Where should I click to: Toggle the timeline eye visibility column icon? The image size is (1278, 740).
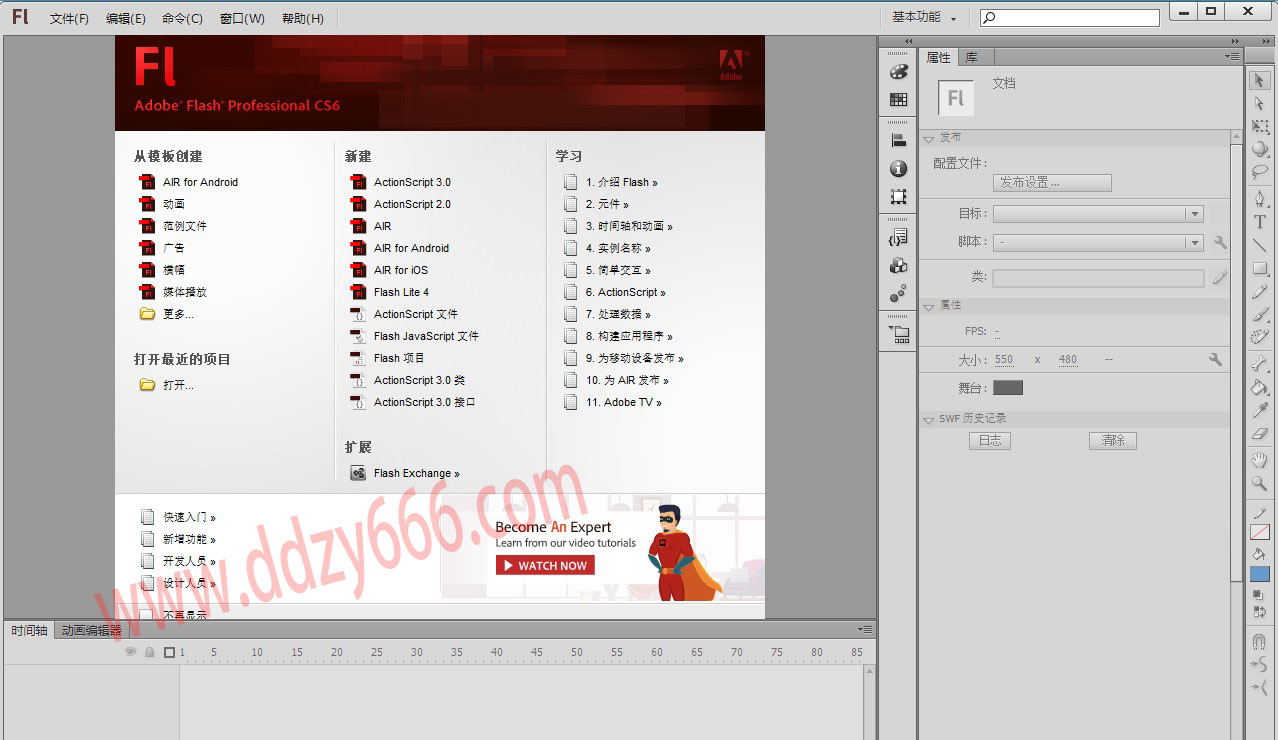(130, 652)
